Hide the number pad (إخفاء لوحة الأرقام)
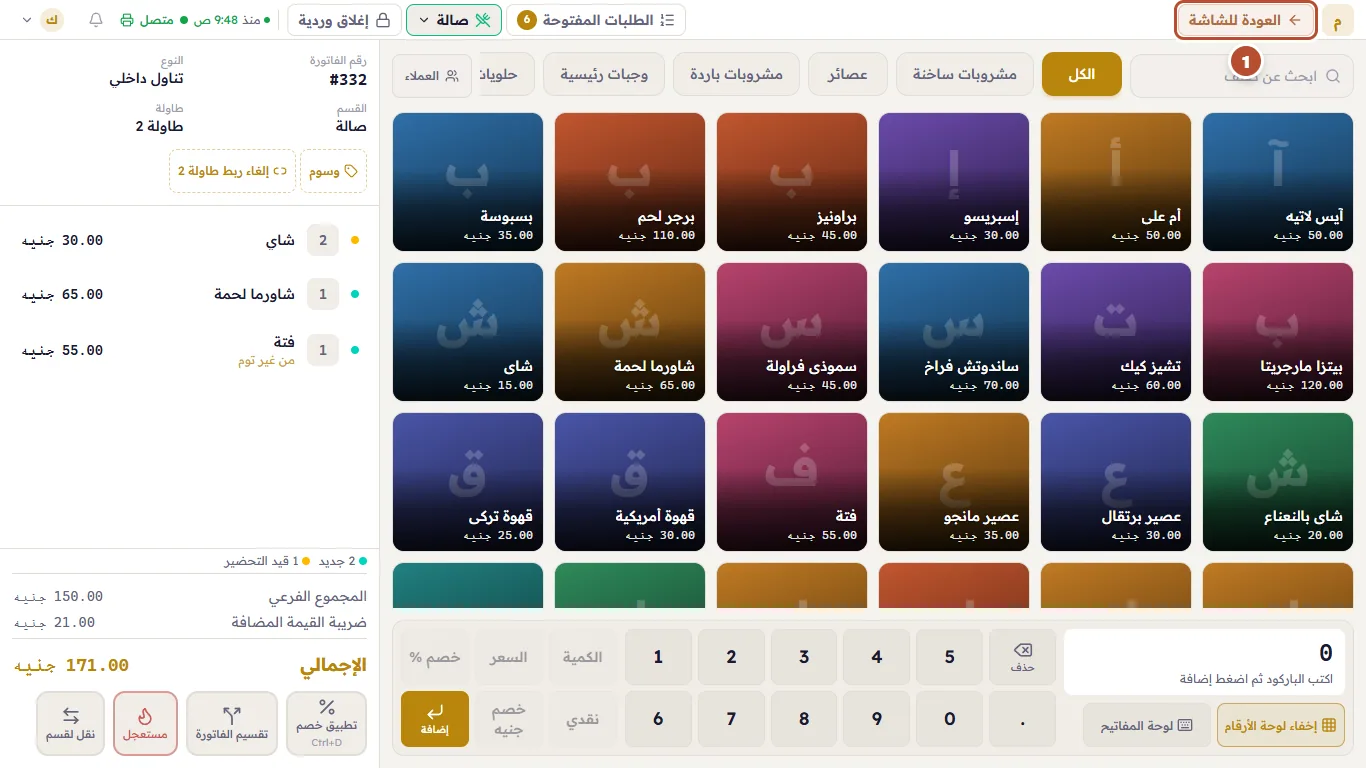 [1281, 726]
